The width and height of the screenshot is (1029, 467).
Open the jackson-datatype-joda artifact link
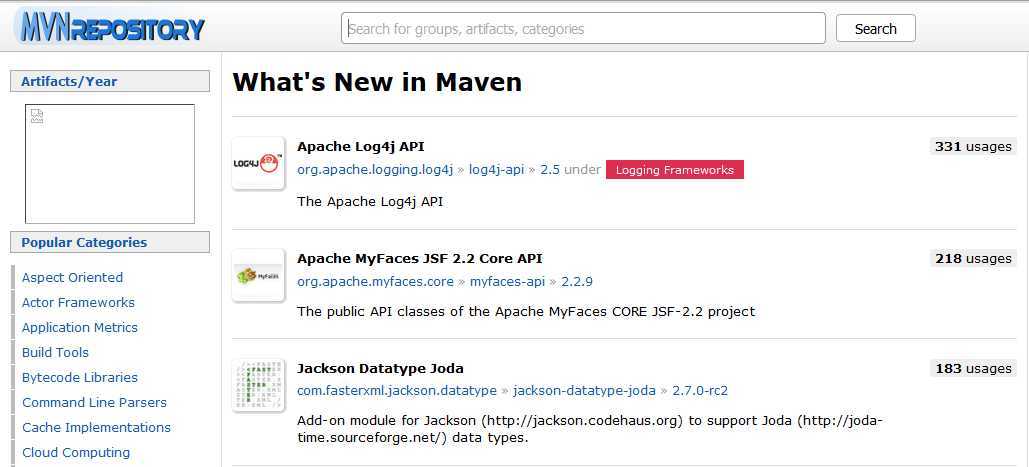[x=584, y=391]
